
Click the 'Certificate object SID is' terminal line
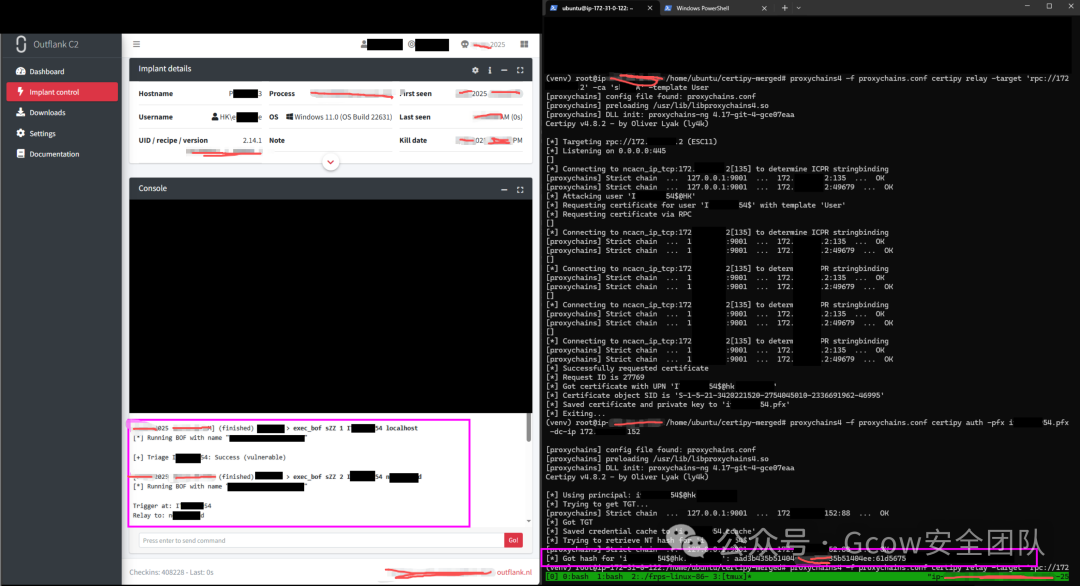pos(715,396)
